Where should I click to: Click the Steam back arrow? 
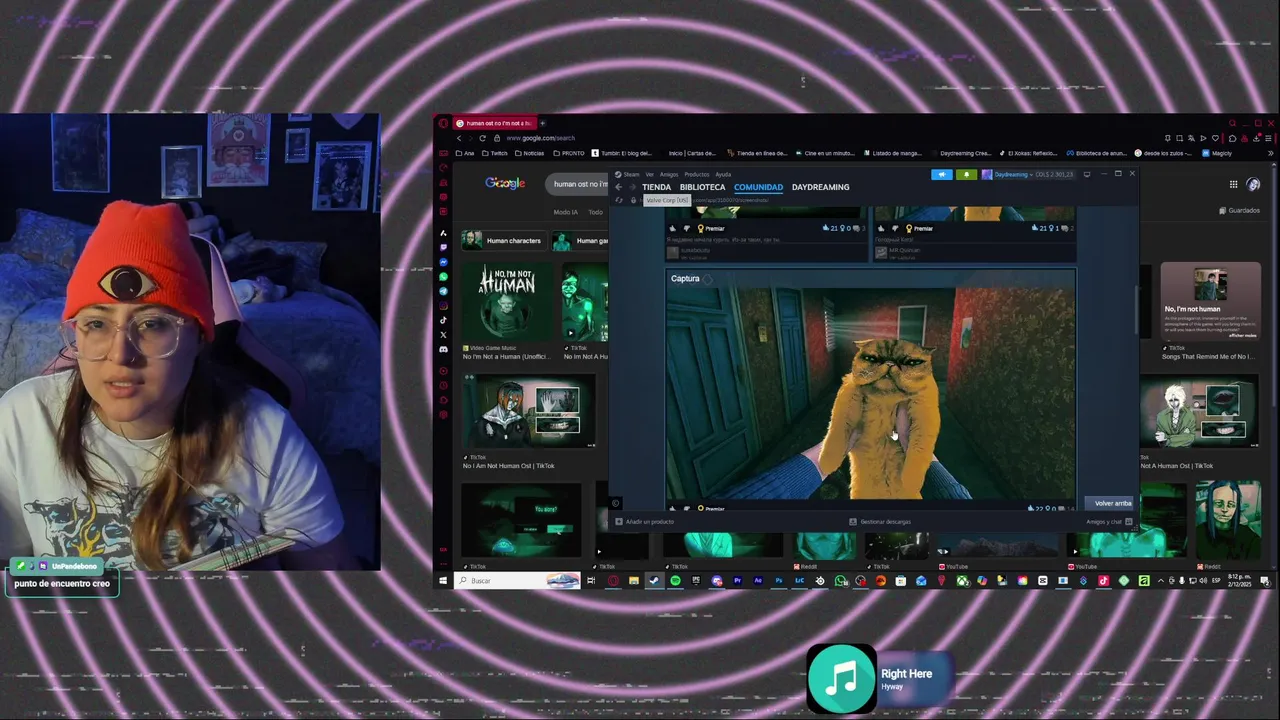618,187
